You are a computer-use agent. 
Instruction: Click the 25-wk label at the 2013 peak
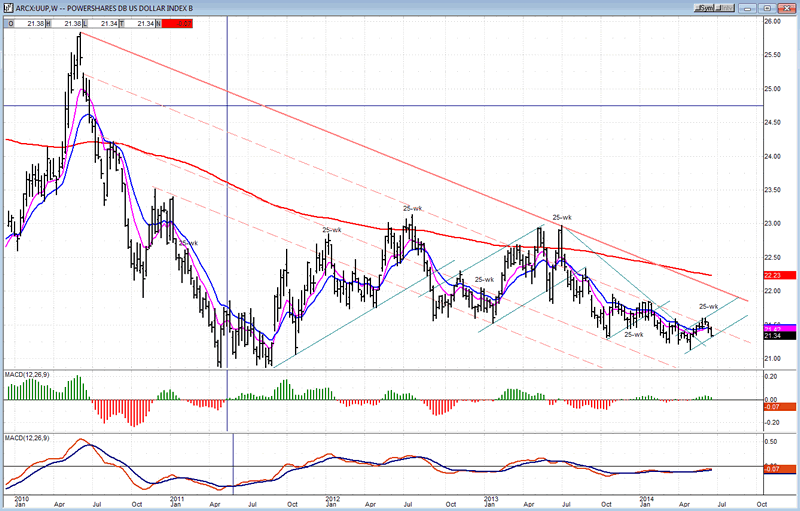561,217
